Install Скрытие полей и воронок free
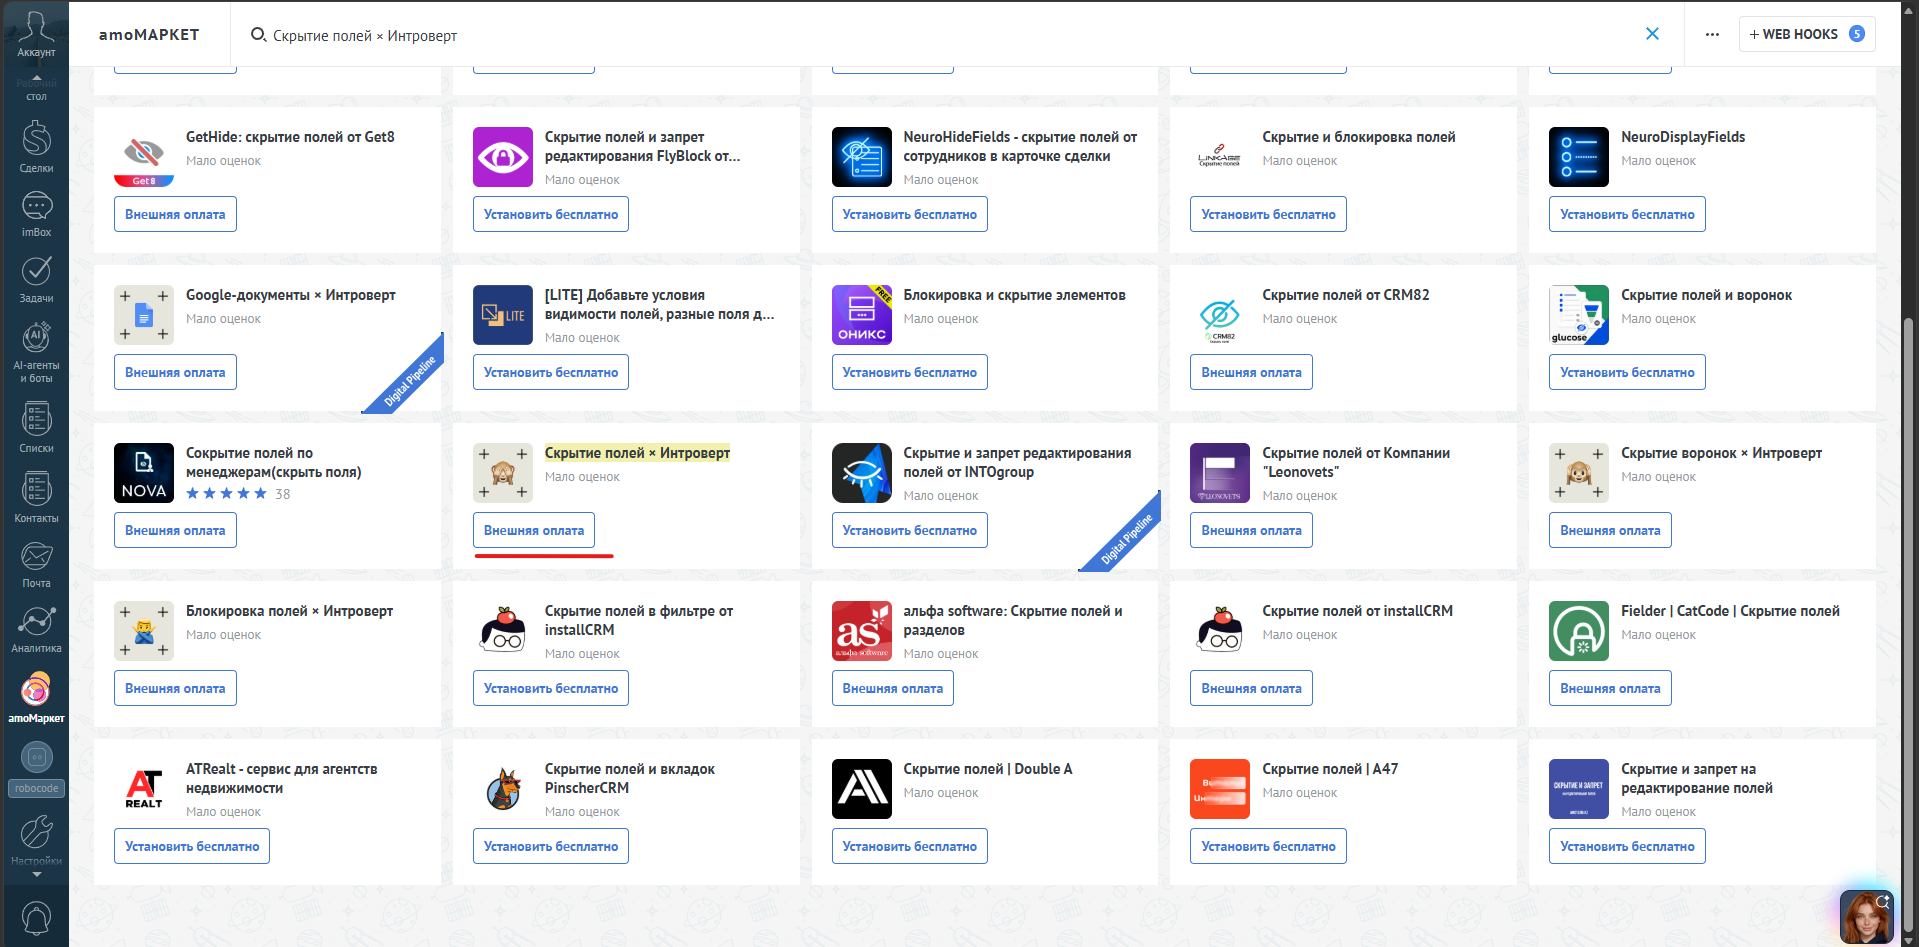 point(1627,372)
